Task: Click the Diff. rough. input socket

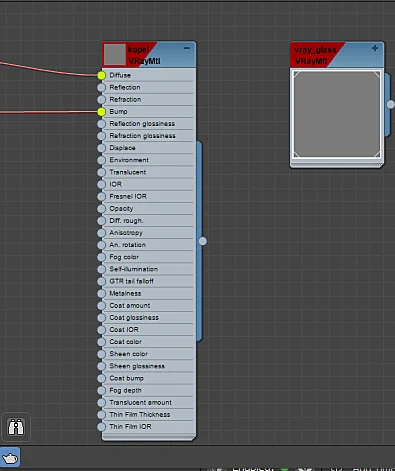Action: click(x=102, y=221)
